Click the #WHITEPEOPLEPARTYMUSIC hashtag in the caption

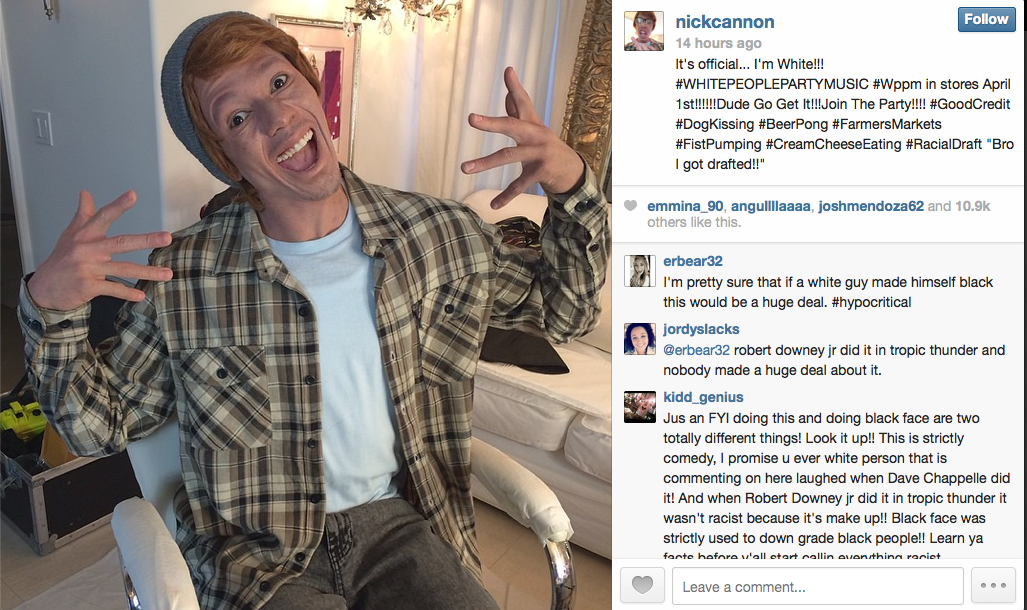[772, 84]
